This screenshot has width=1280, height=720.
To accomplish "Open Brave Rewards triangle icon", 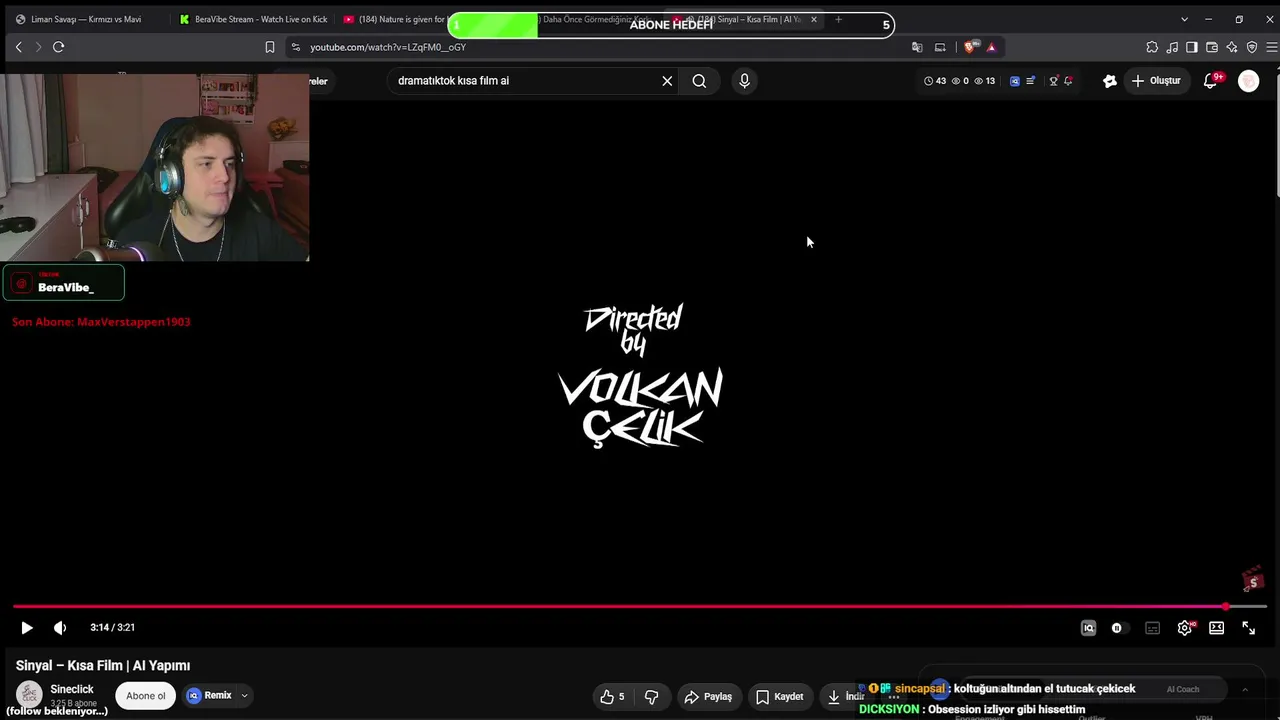I will pyautogui.click(x=991, y=47).
